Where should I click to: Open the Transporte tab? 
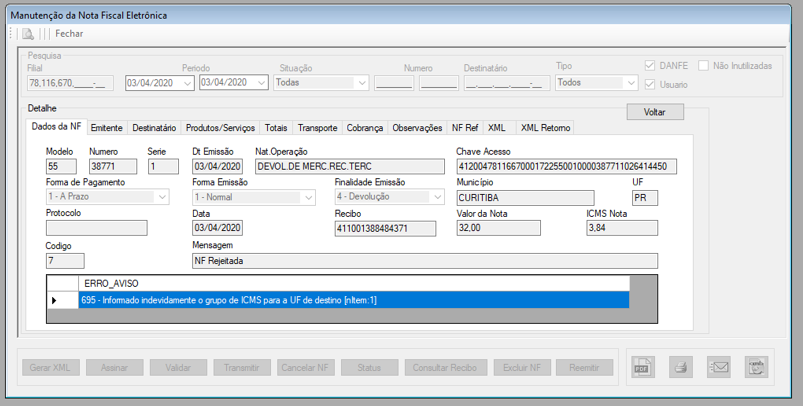pos(318,128)
